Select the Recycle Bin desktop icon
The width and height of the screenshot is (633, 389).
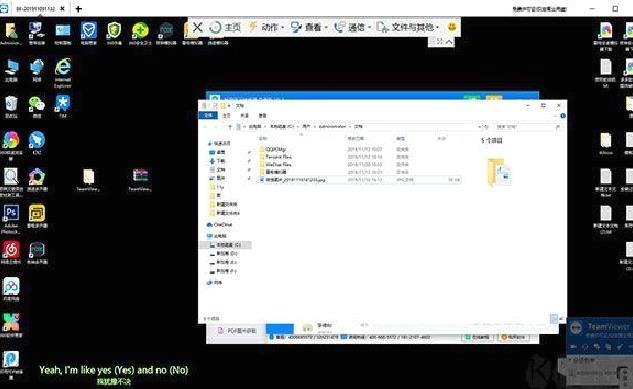tap(11, 107)
